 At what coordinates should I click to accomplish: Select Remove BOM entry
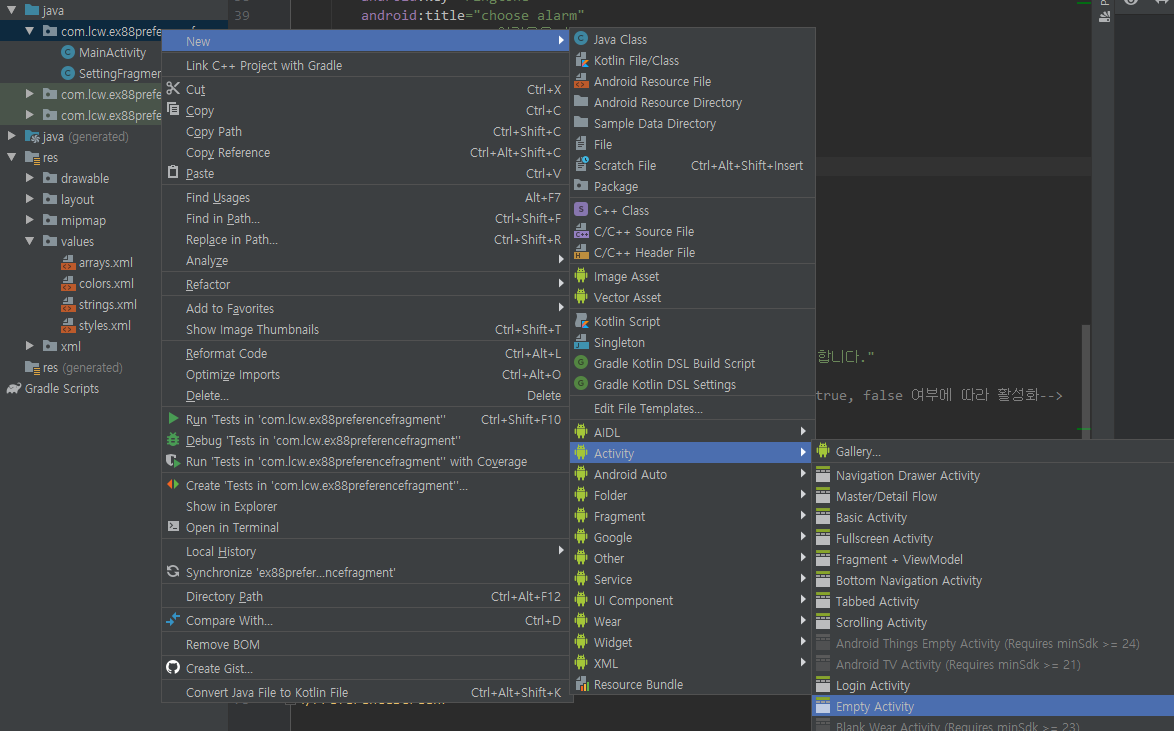point(365,644)
